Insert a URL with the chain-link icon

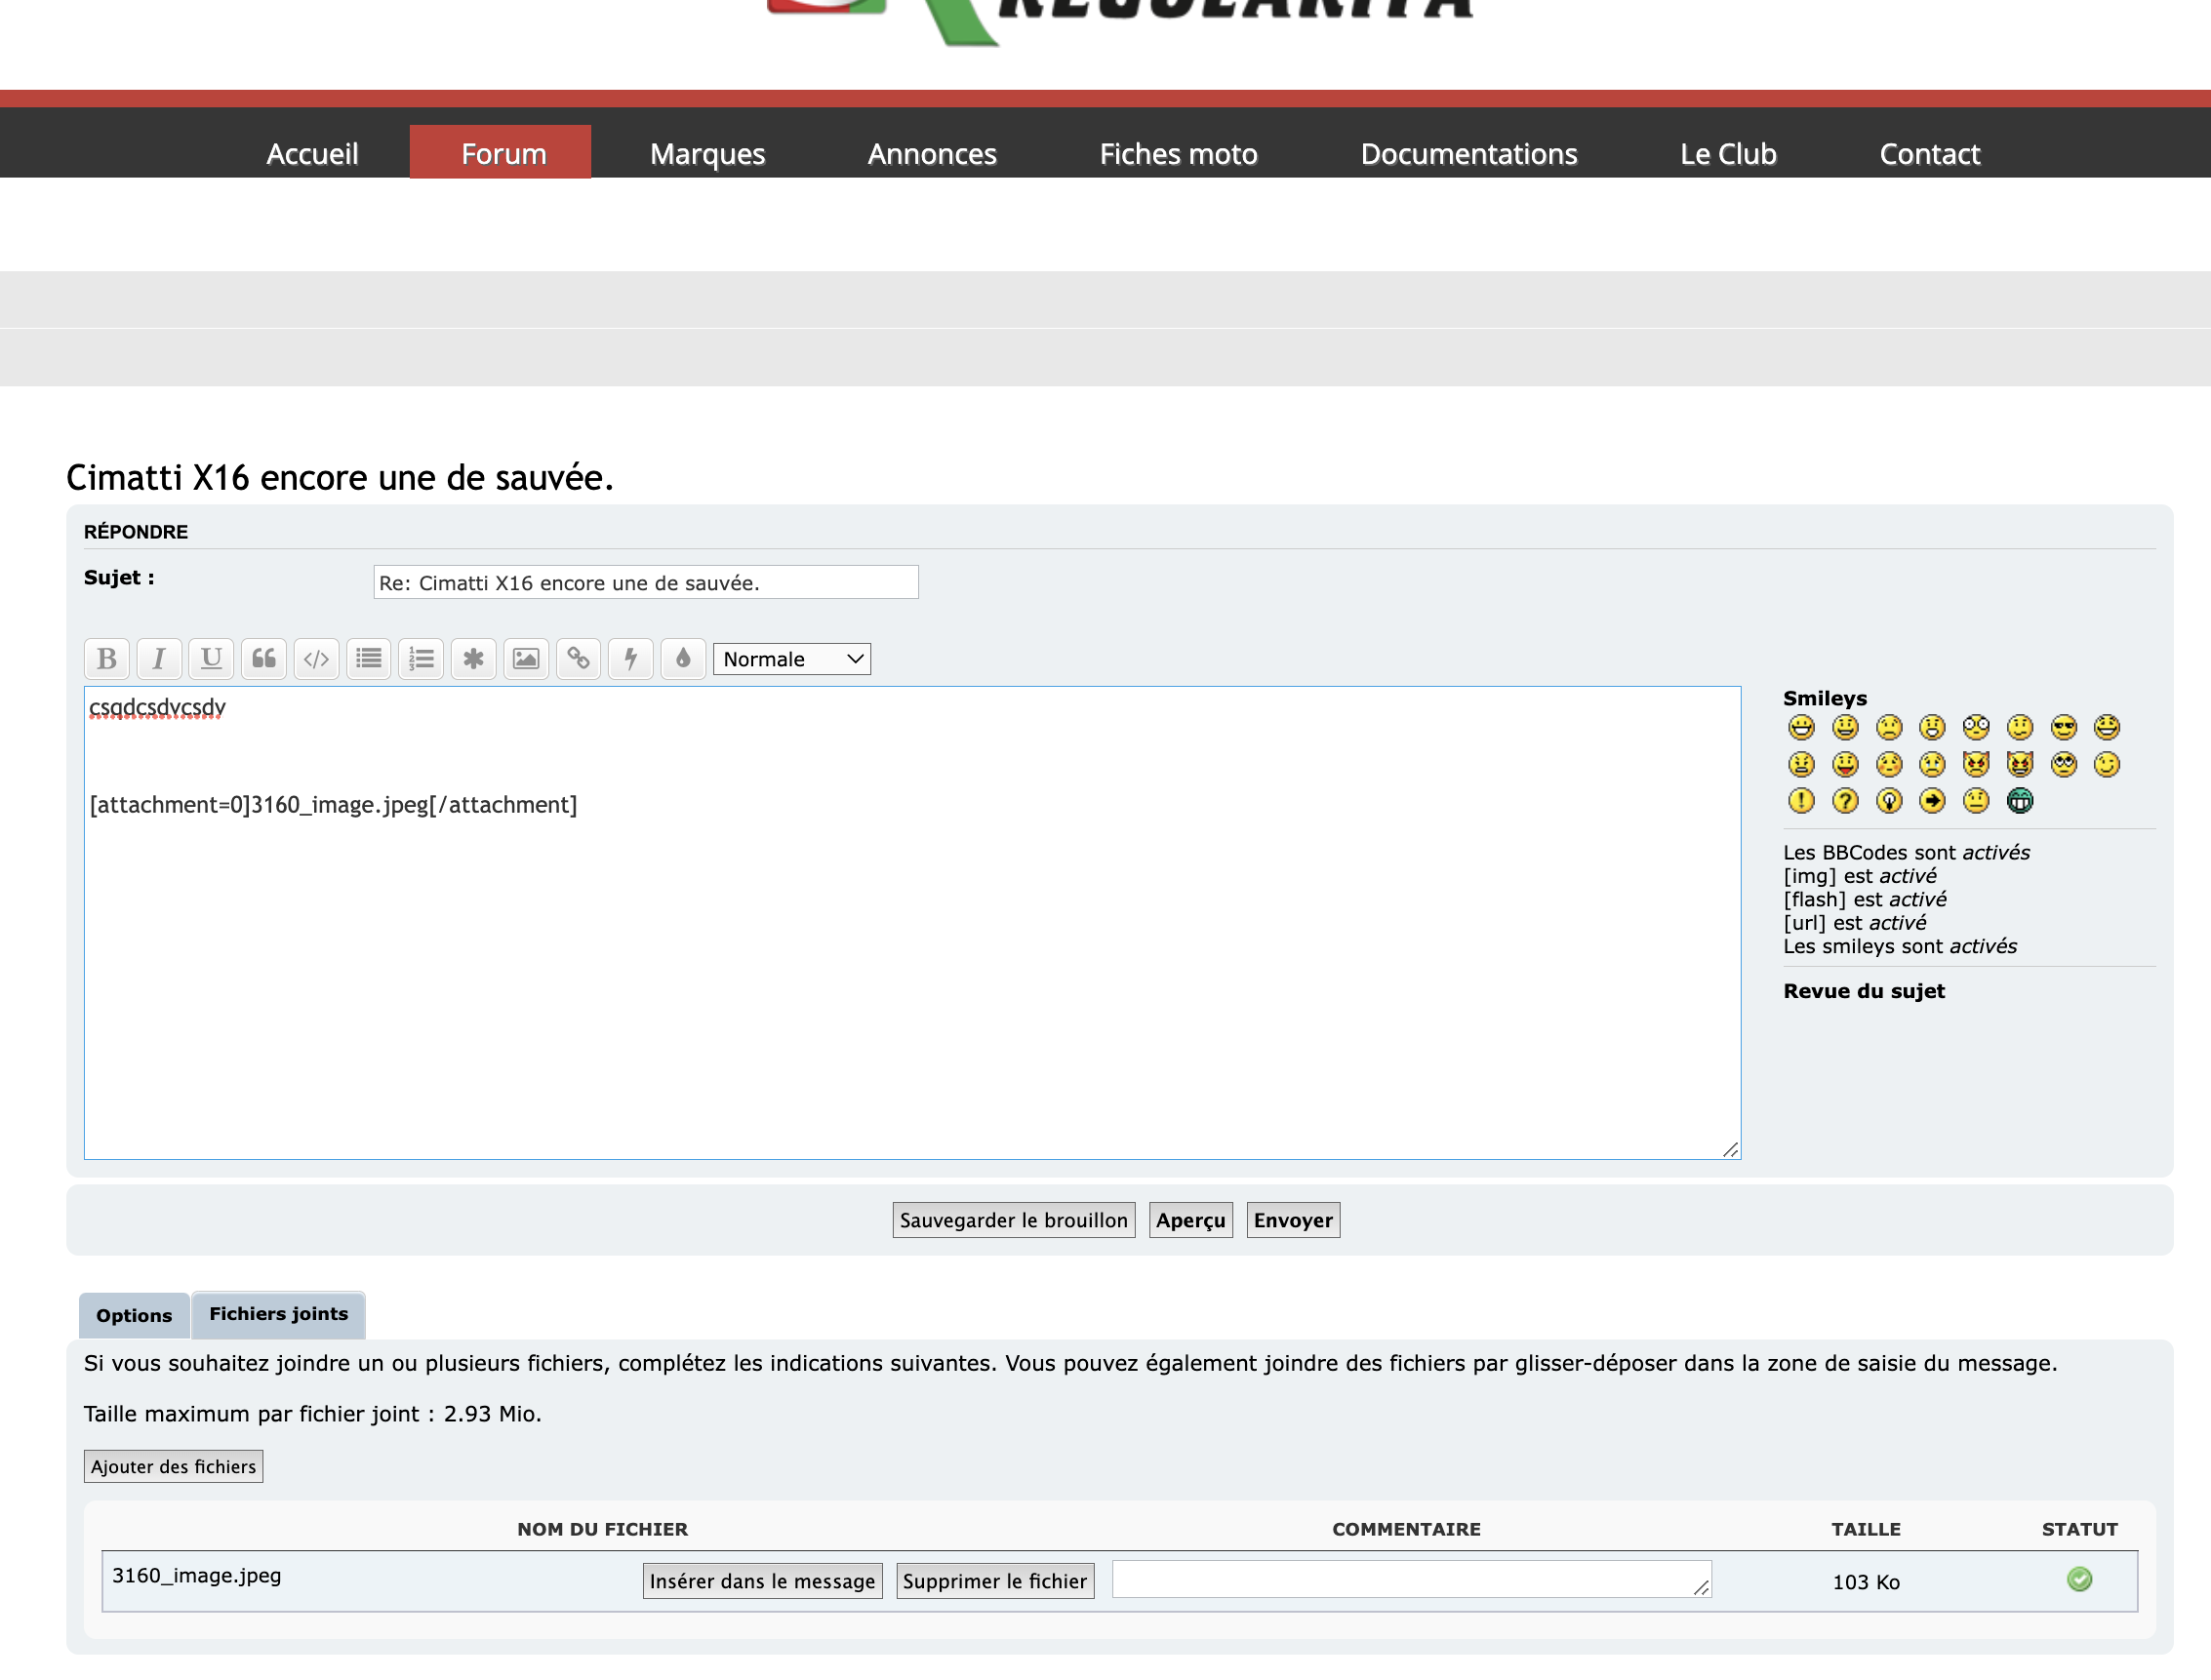point(578,659)
